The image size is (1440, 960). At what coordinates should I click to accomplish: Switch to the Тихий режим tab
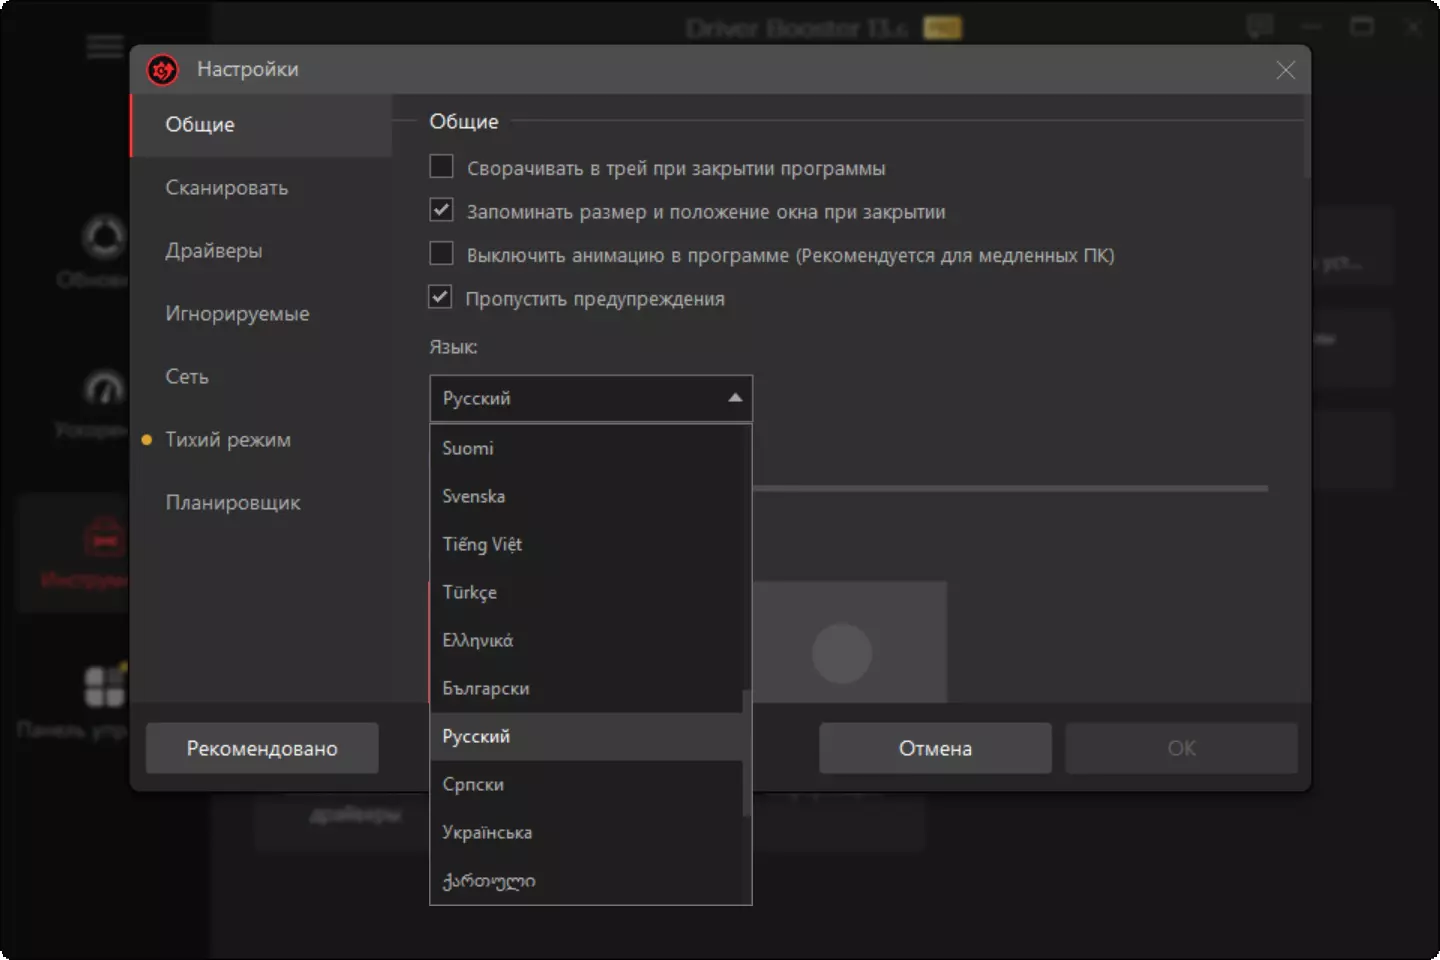261,440
